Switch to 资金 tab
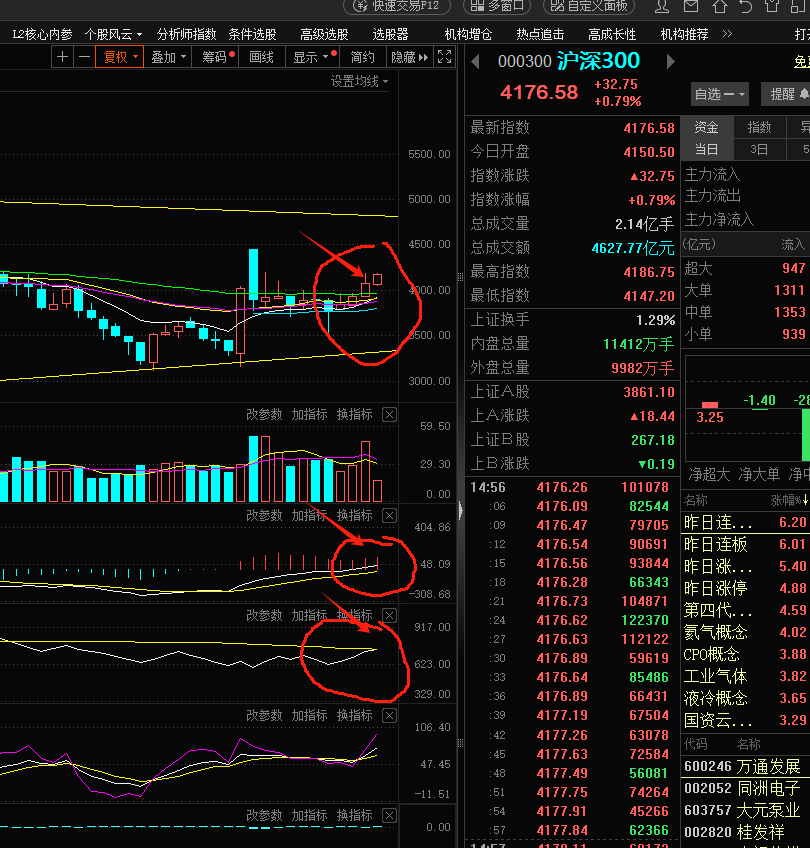Image resolution: width=810 pixels, height=848 pixels. pos(706,127)
